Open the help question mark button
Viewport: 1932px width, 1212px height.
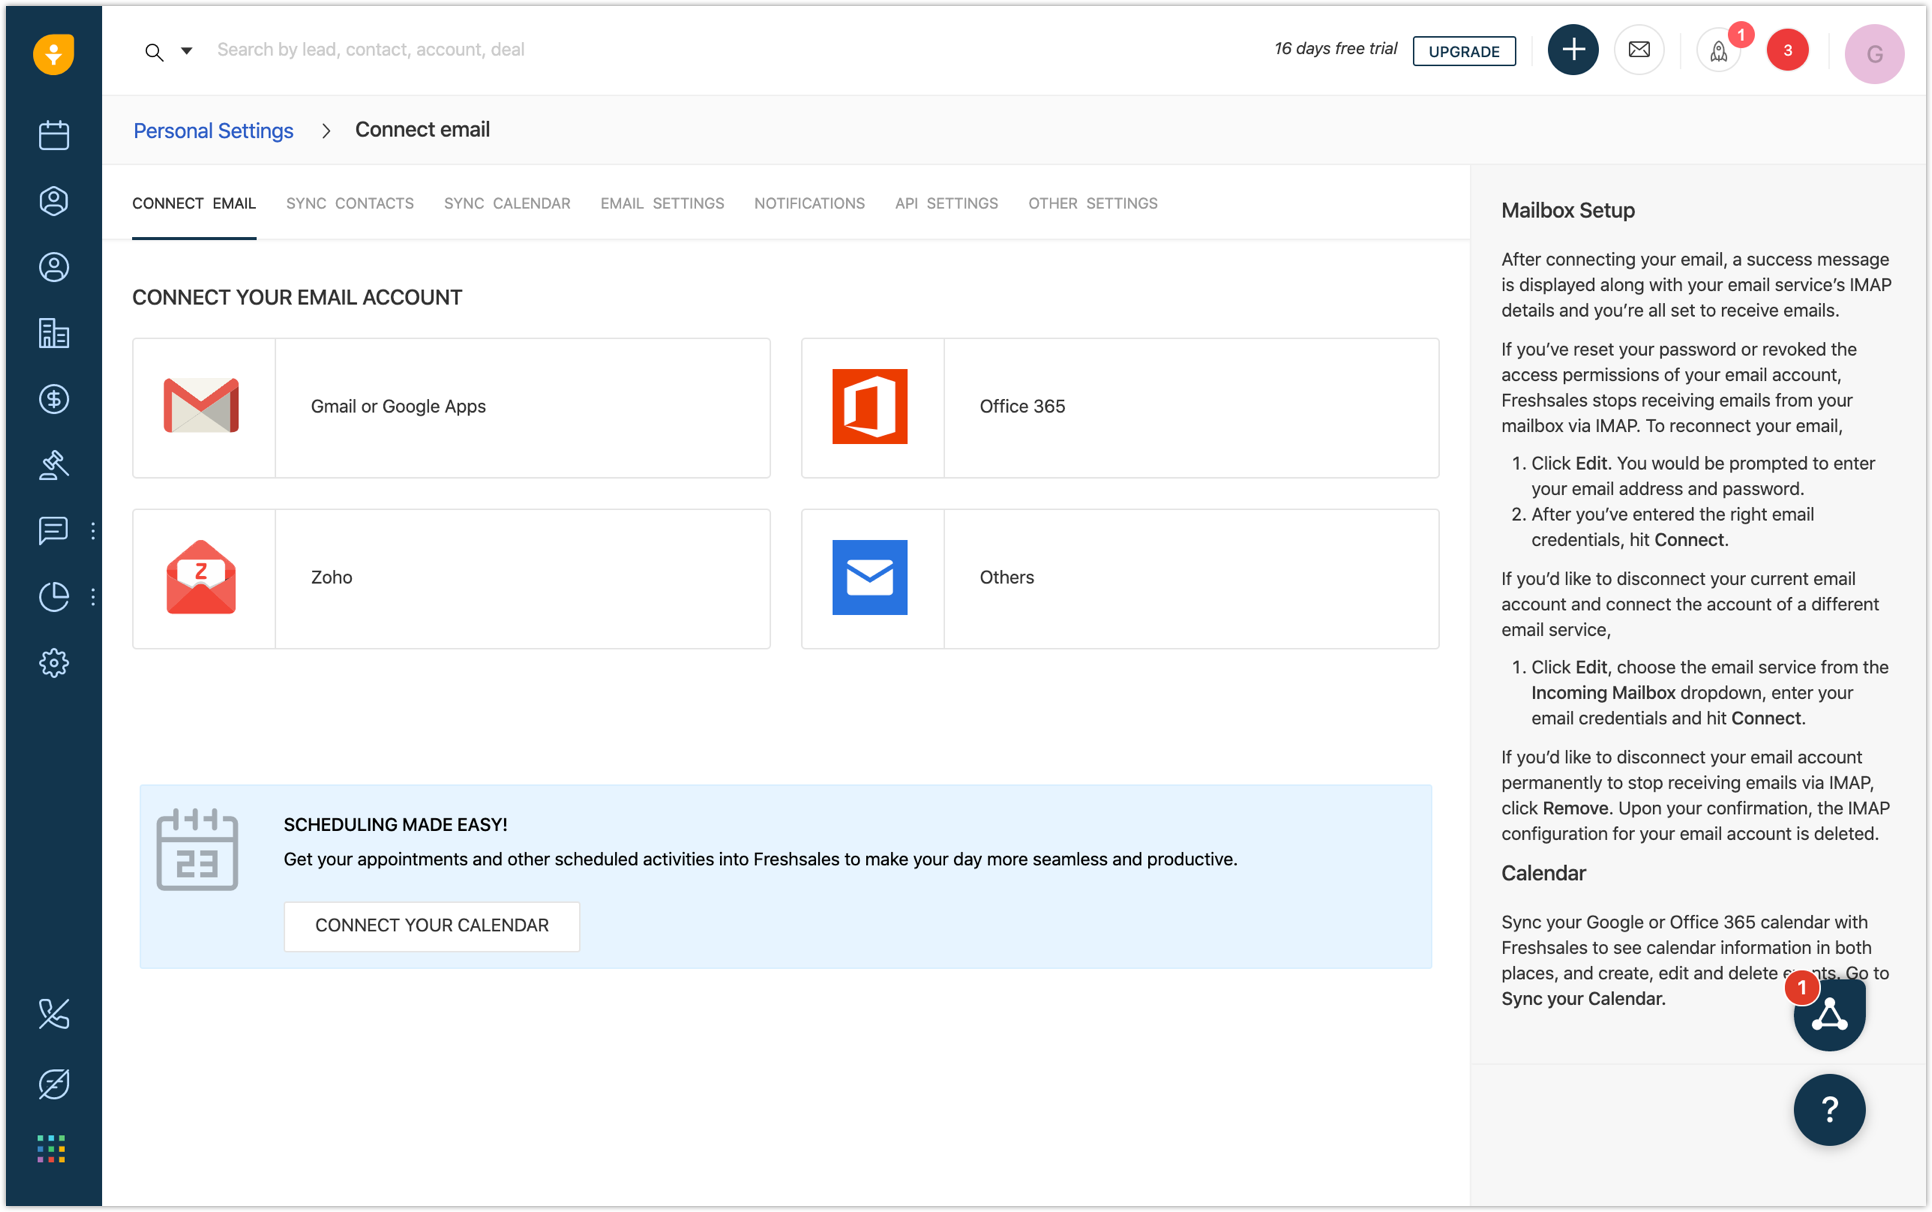[x=1829, y=1109]
